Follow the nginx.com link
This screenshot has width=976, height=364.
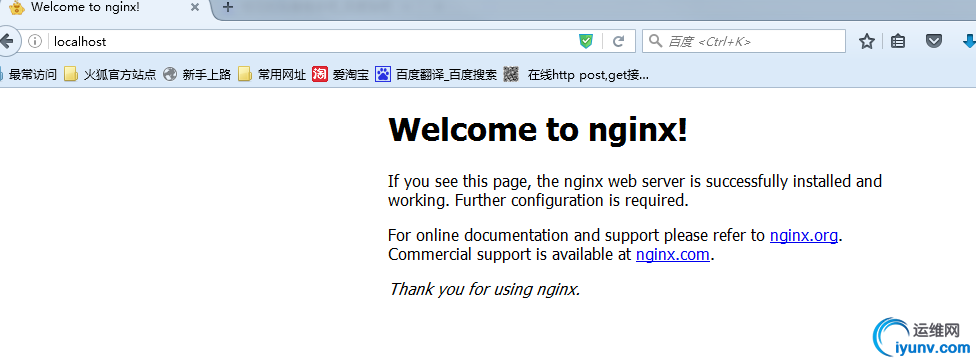click(x=672, y=254)
